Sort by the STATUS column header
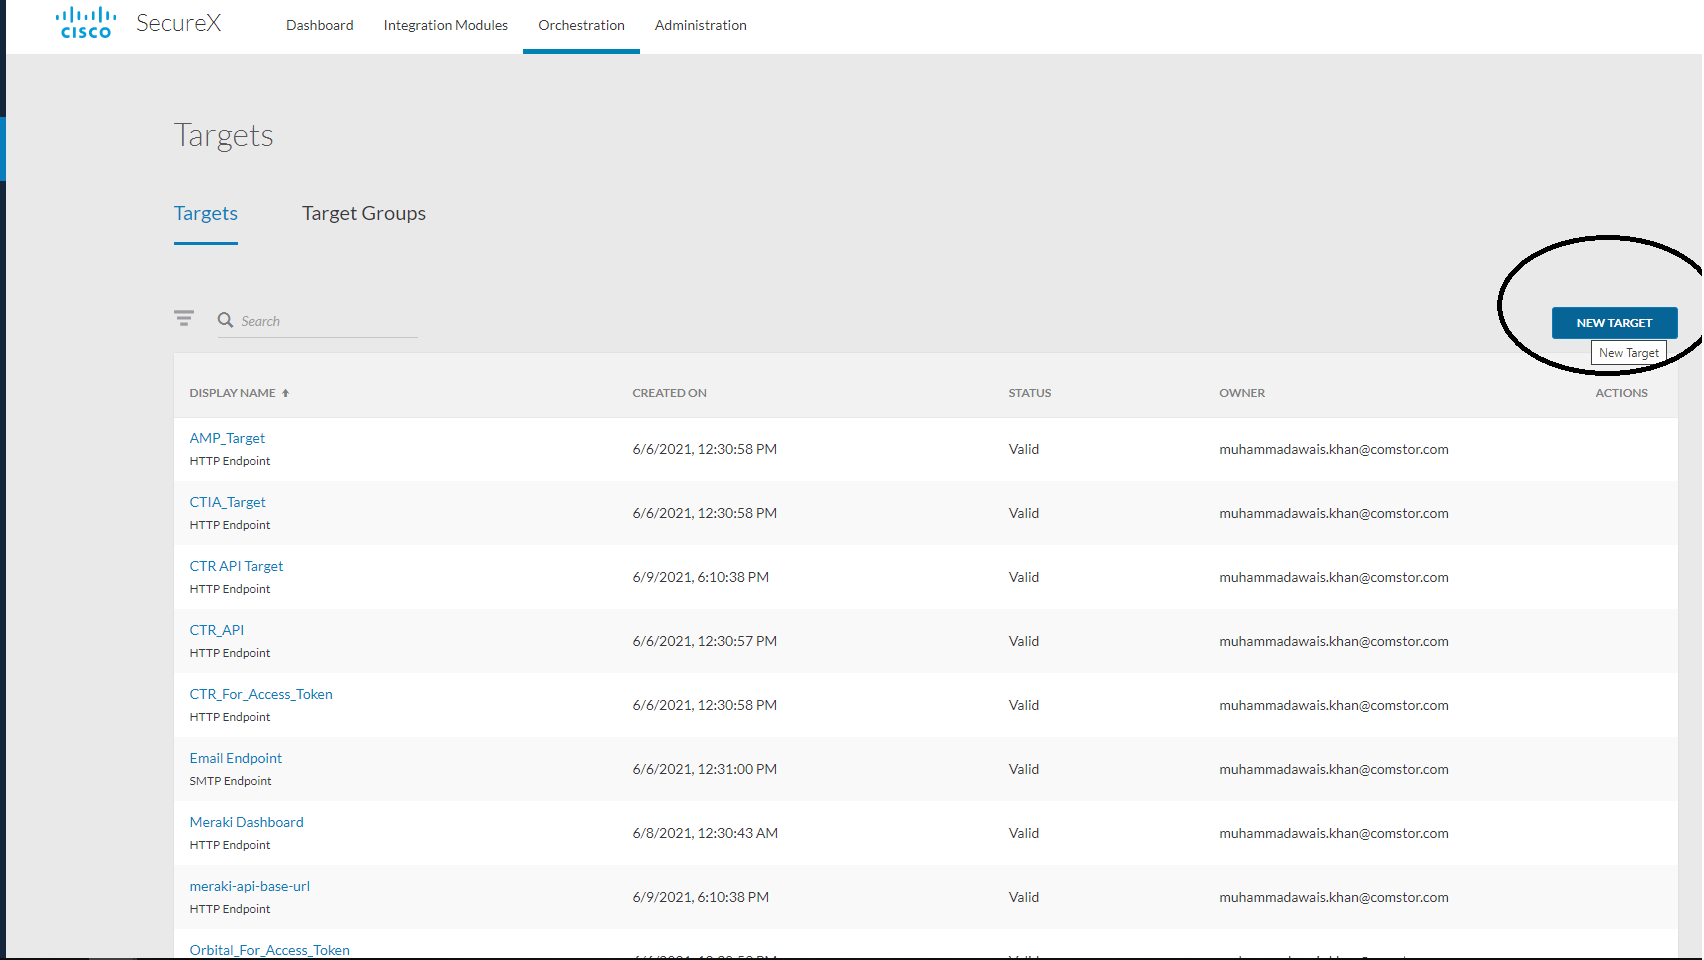This screenshot has width=1704, height=960. (x=1030, y=393)
